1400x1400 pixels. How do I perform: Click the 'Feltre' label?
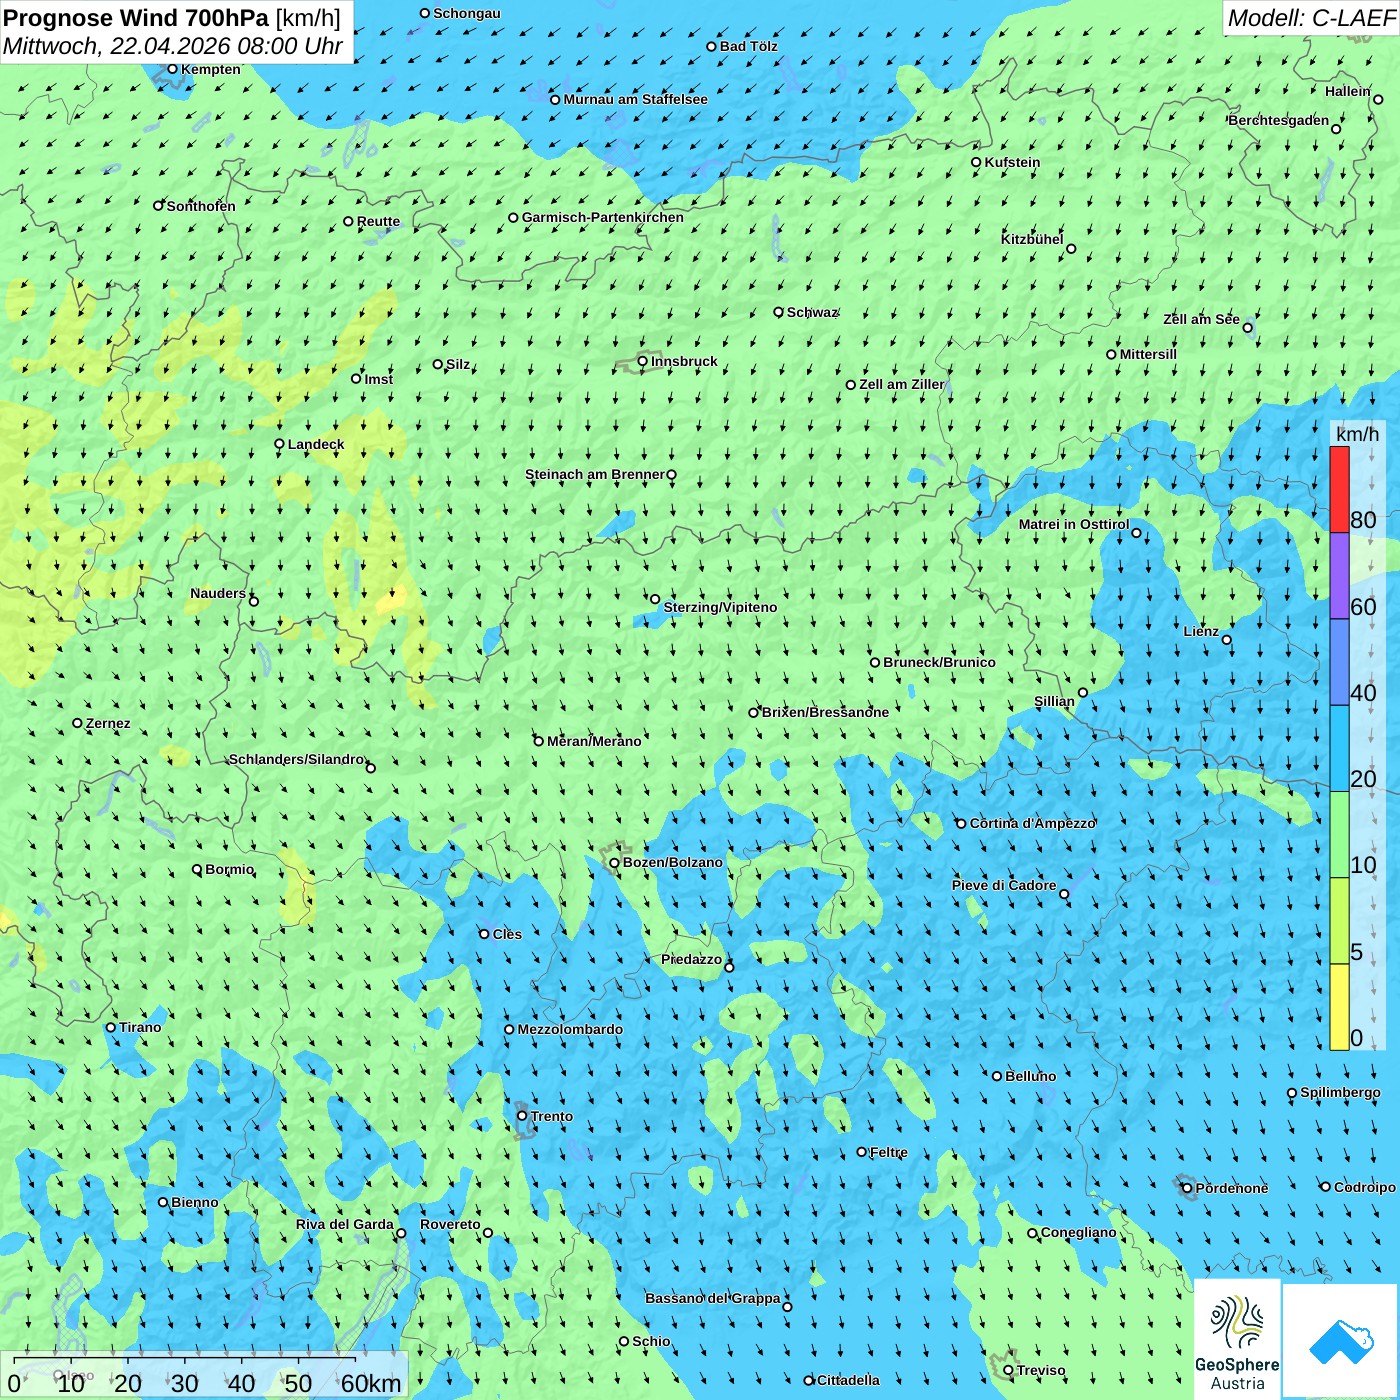889,1152
